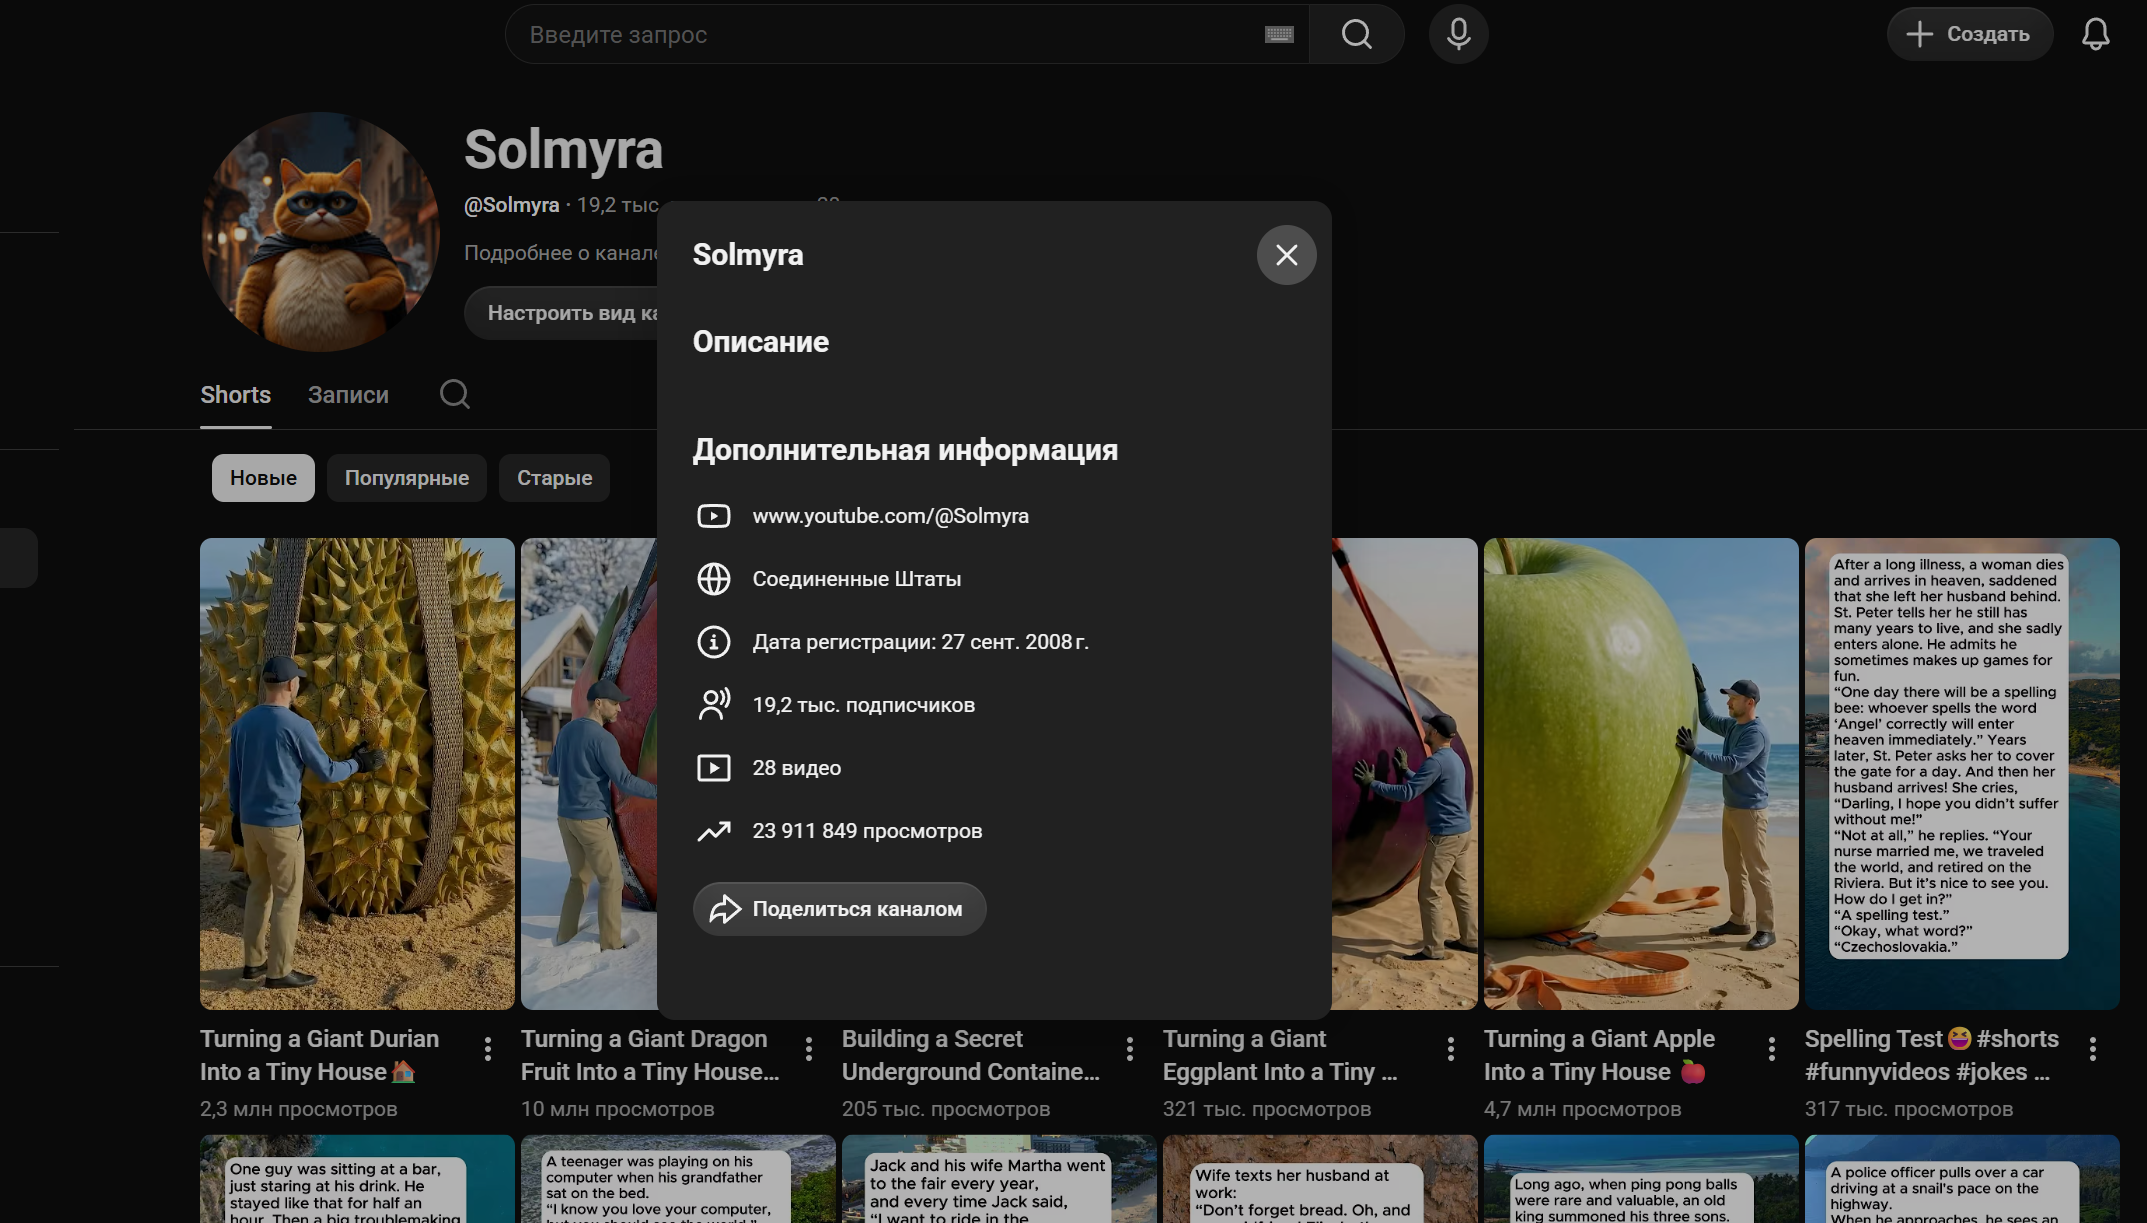Close the Solmyra info dialog

point(1286,255)
